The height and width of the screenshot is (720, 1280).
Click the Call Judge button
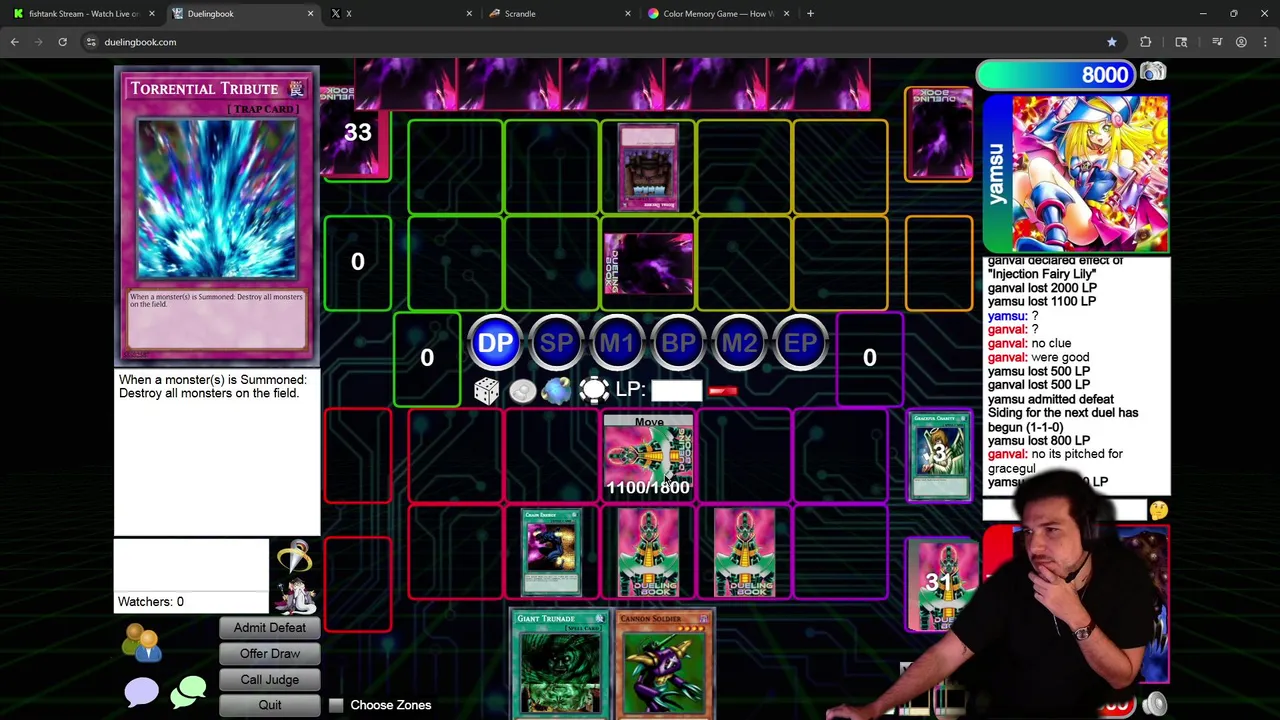pyautogui.click(x=269, y=680)
